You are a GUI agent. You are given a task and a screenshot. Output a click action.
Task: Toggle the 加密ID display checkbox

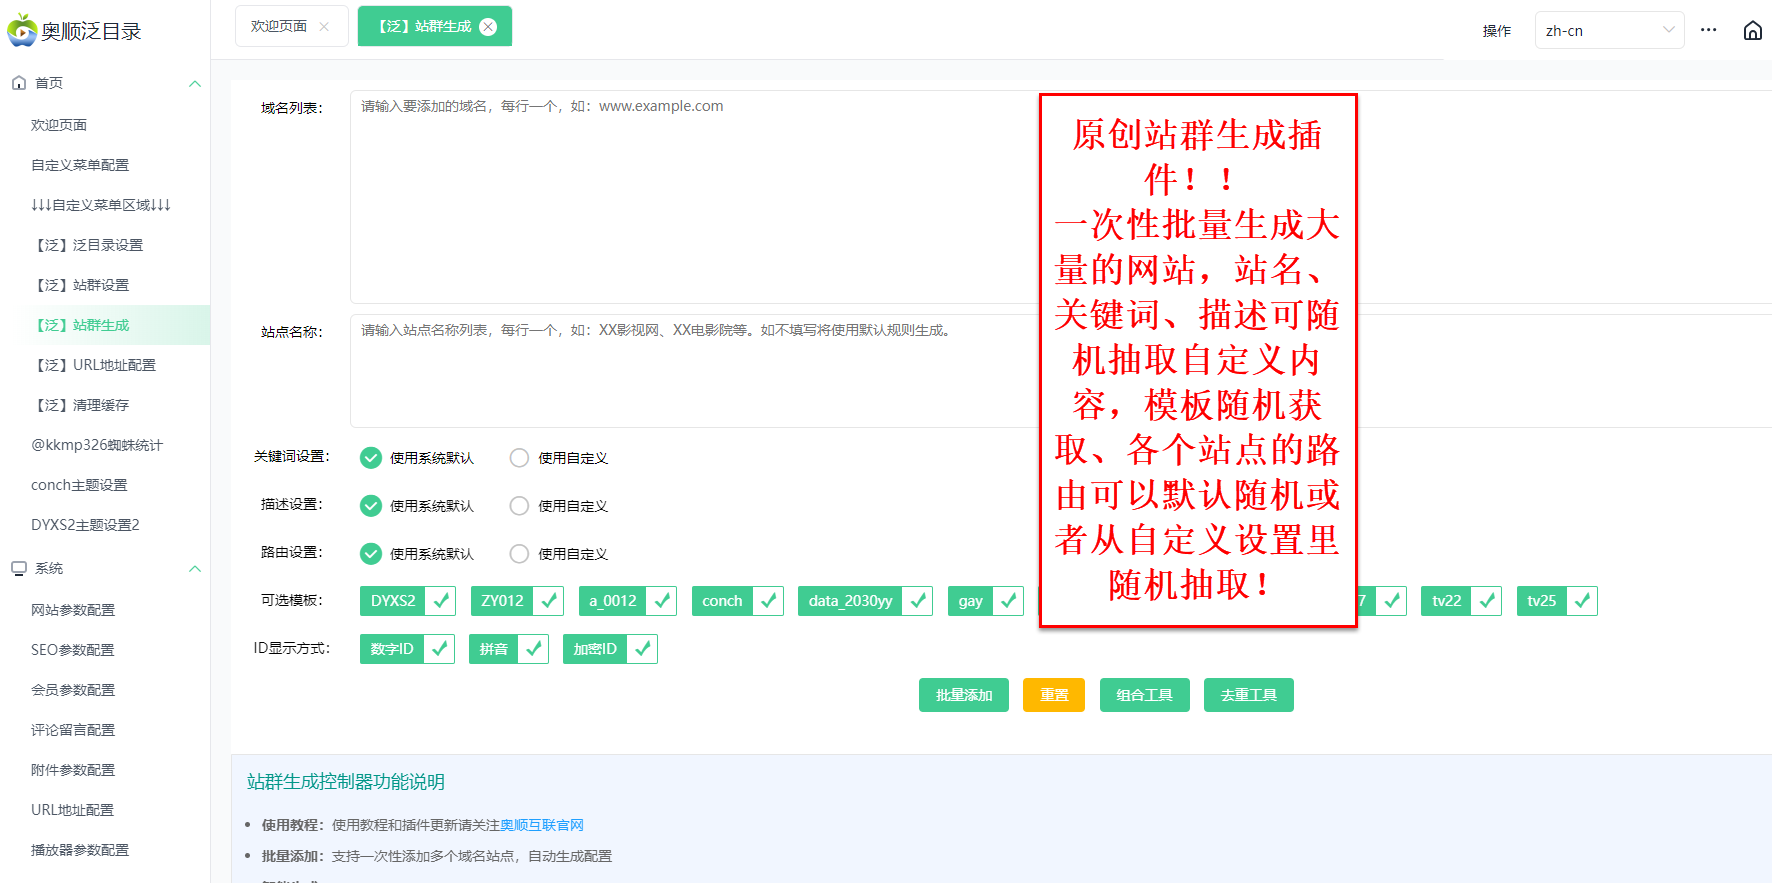click(x=610, y=649)
